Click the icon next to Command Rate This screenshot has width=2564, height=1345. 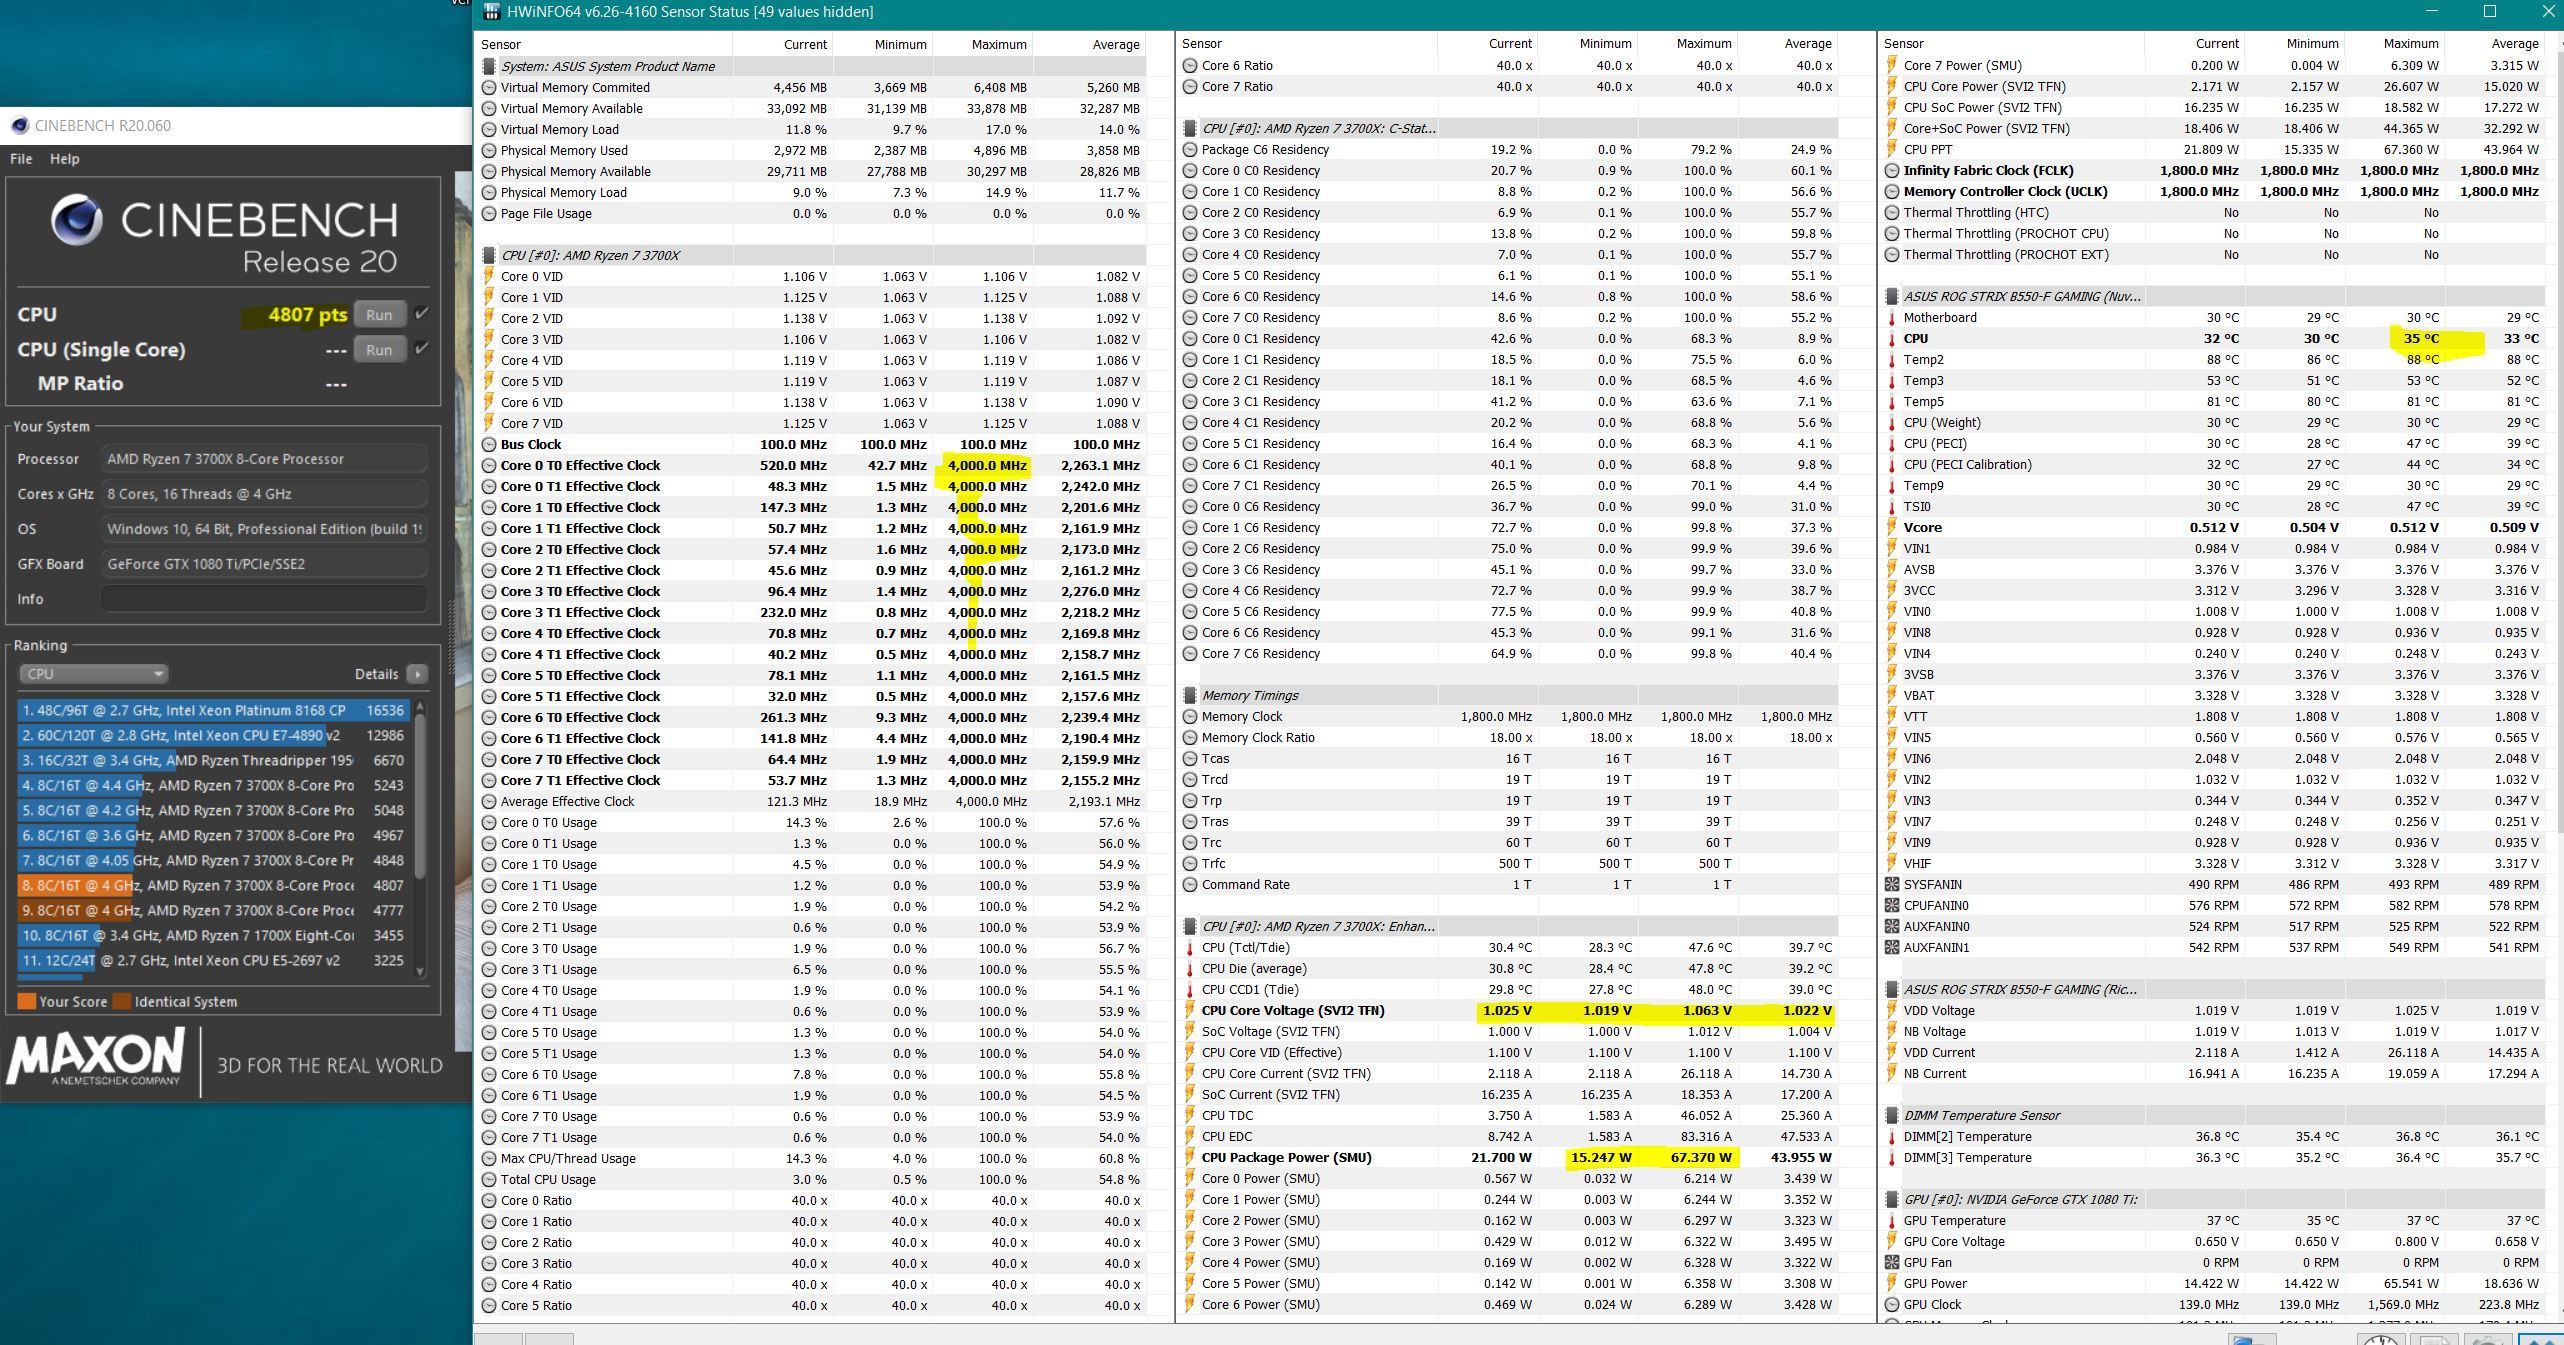pyautogui.click(x=1190, y=884)
